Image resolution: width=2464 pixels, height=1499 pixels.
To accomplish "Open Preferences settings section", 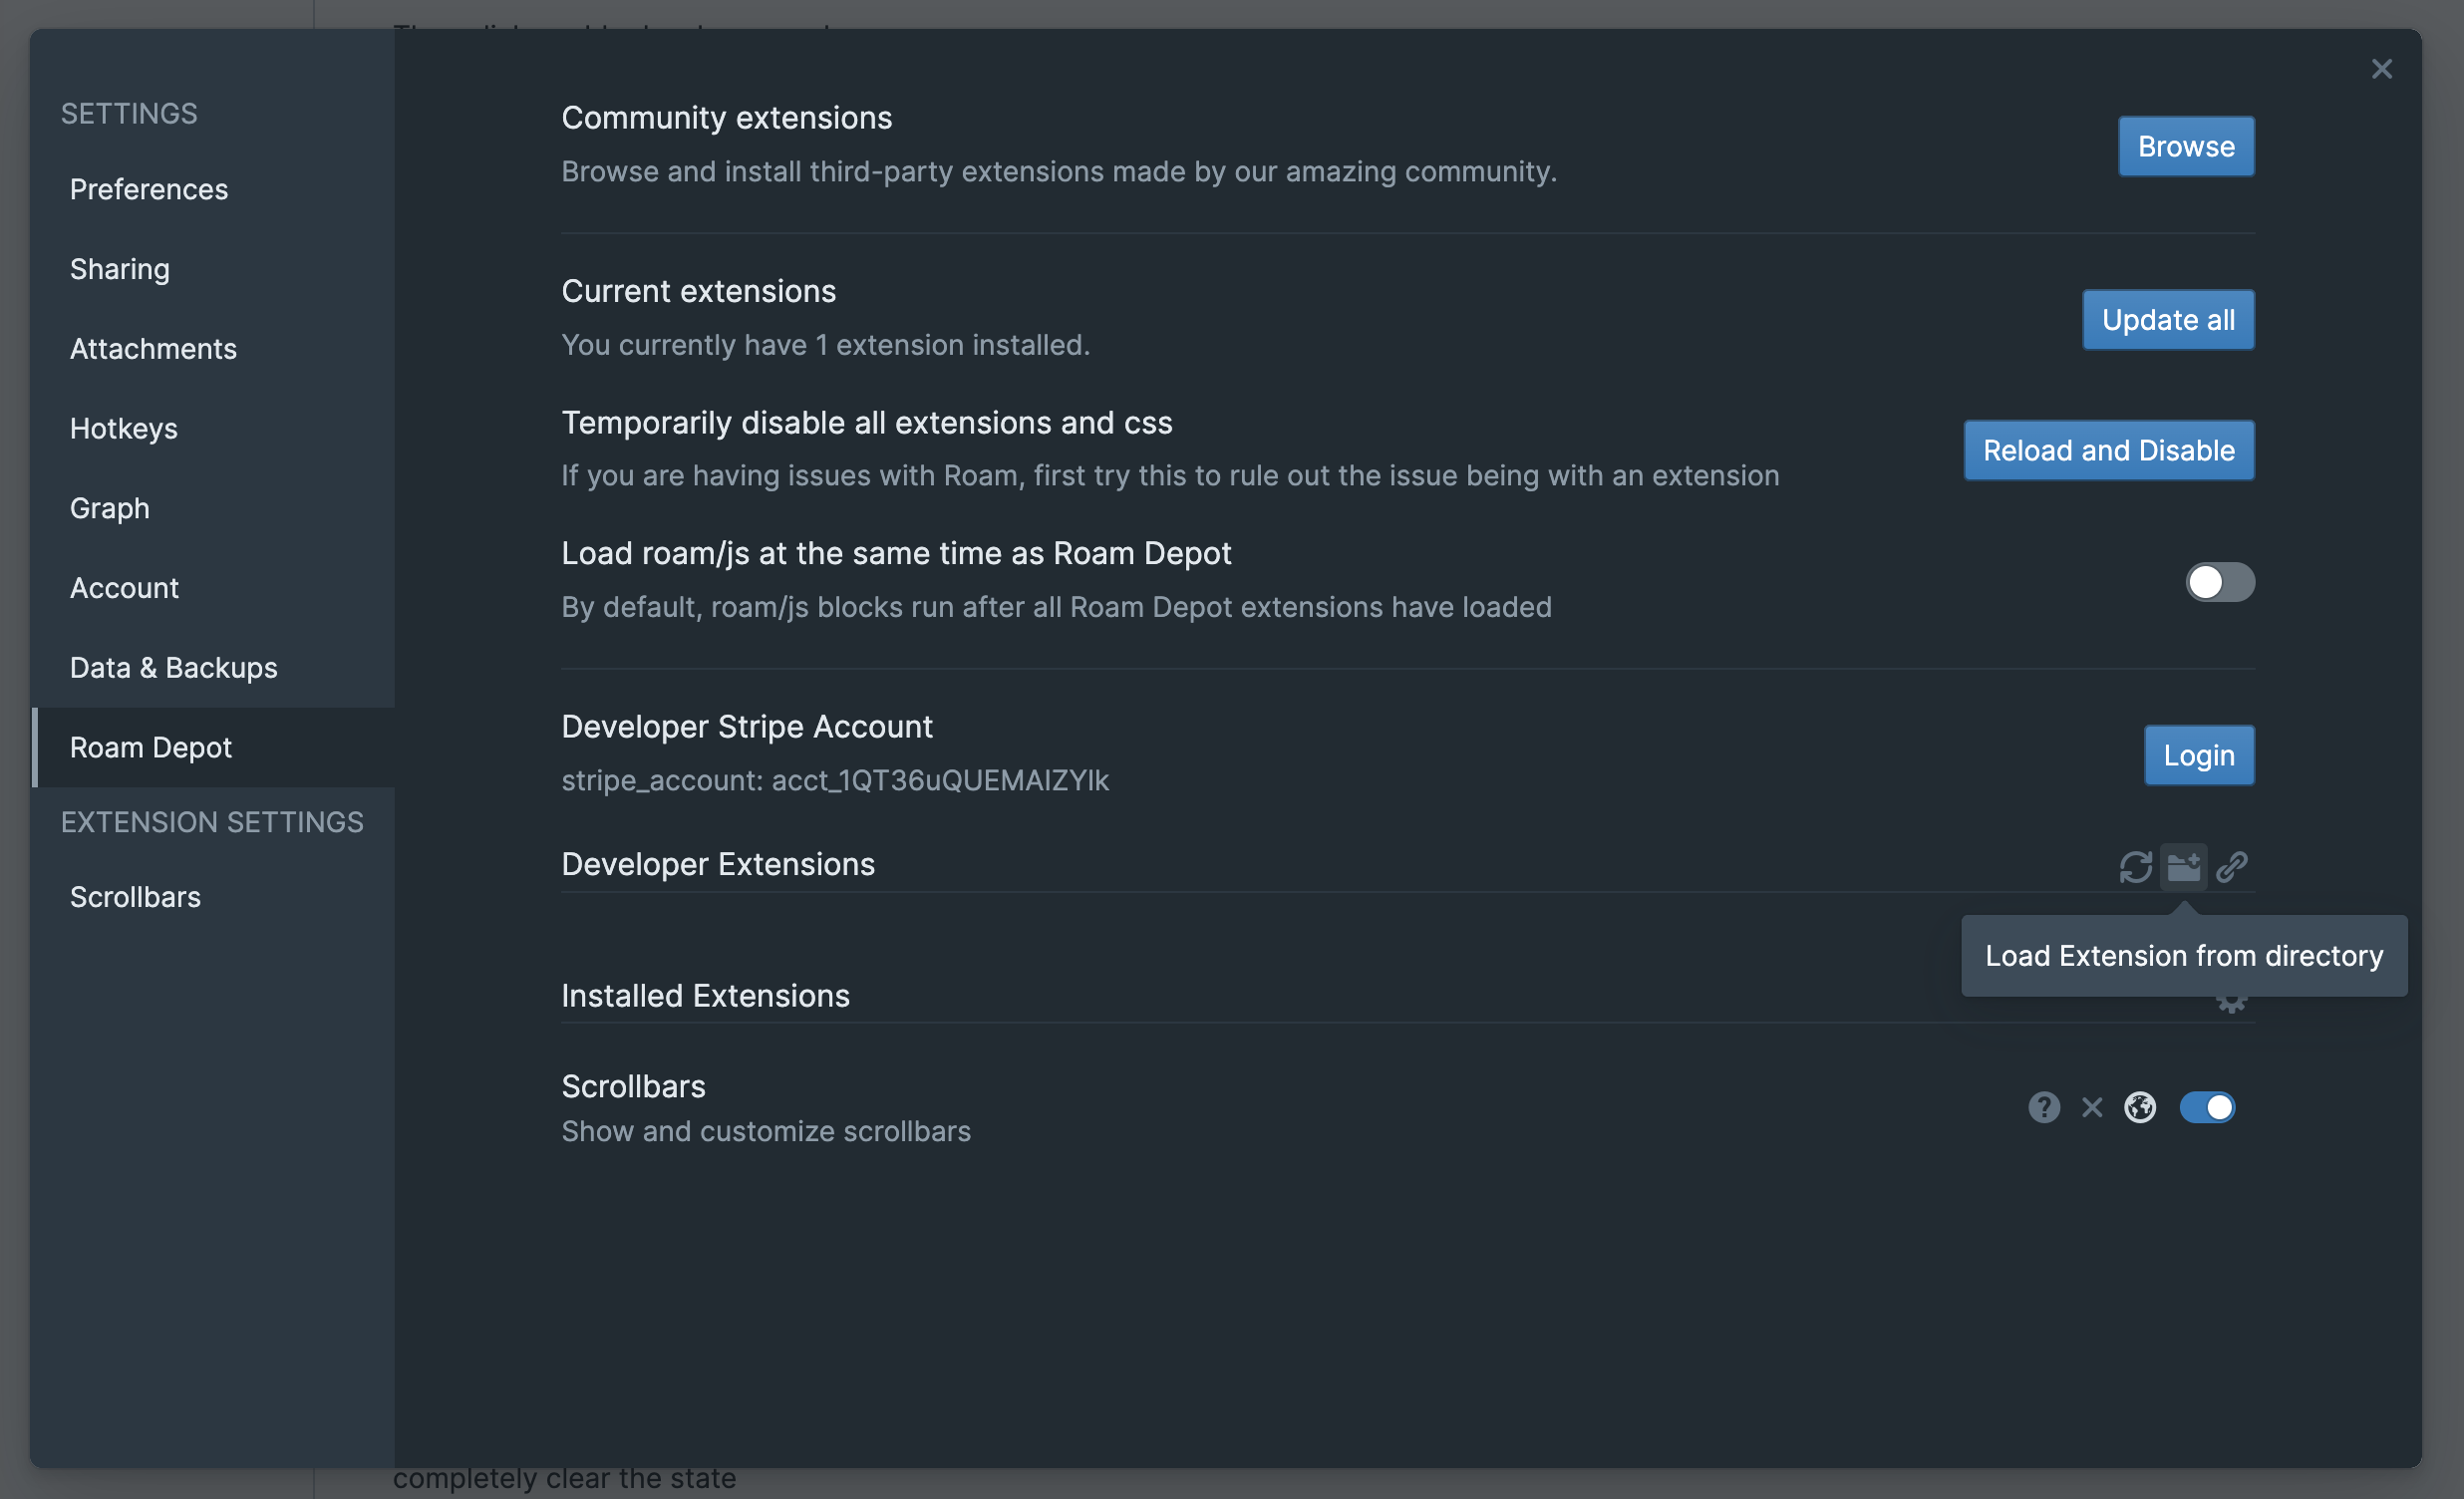I will (149, 189).
